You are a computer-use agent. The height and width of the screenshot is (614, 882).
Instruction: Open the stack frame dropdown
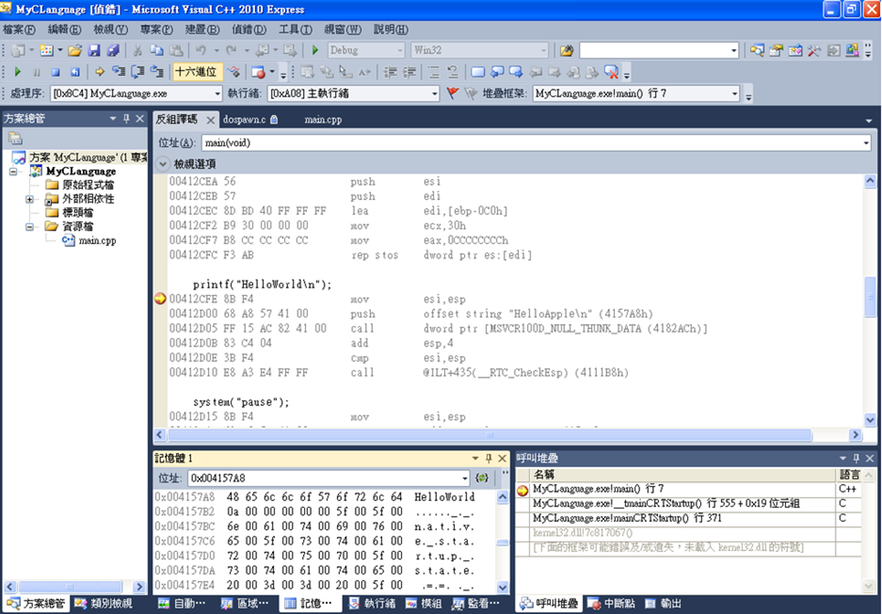[x=735, y=94]
